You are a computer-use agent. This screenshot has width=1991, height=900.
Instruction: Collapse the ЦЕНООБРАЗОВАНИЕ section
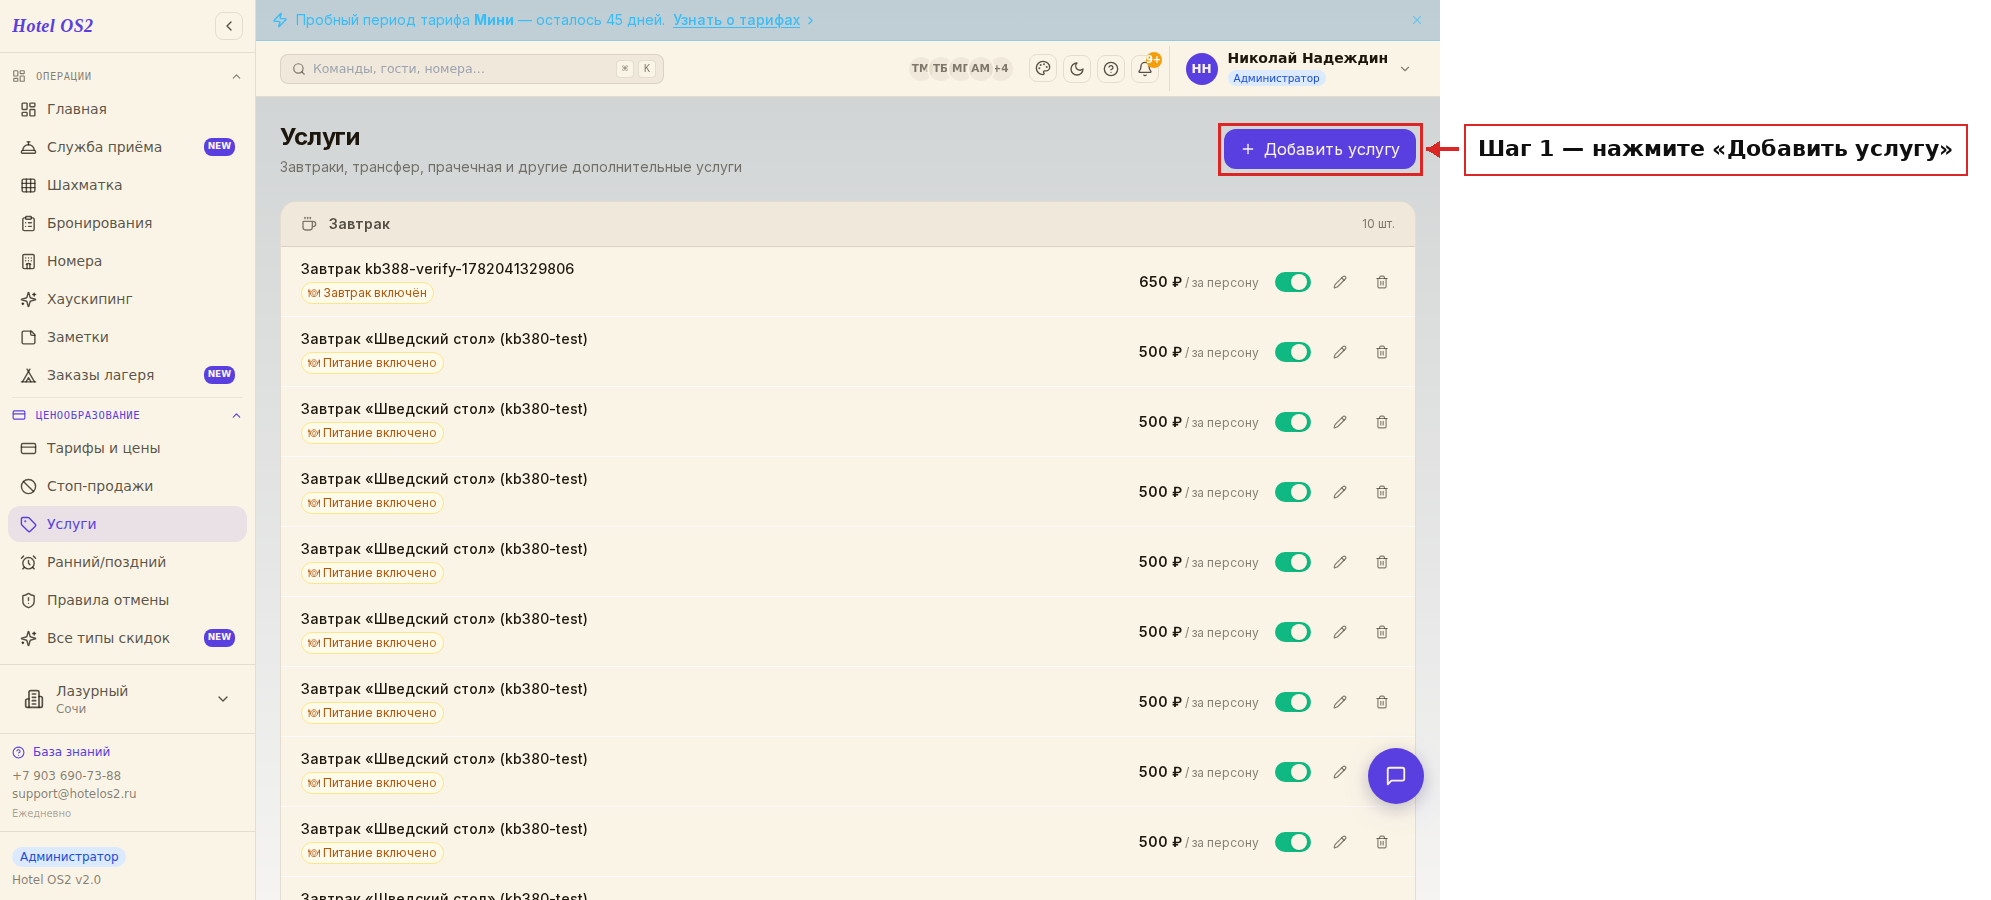click(236, 415)
